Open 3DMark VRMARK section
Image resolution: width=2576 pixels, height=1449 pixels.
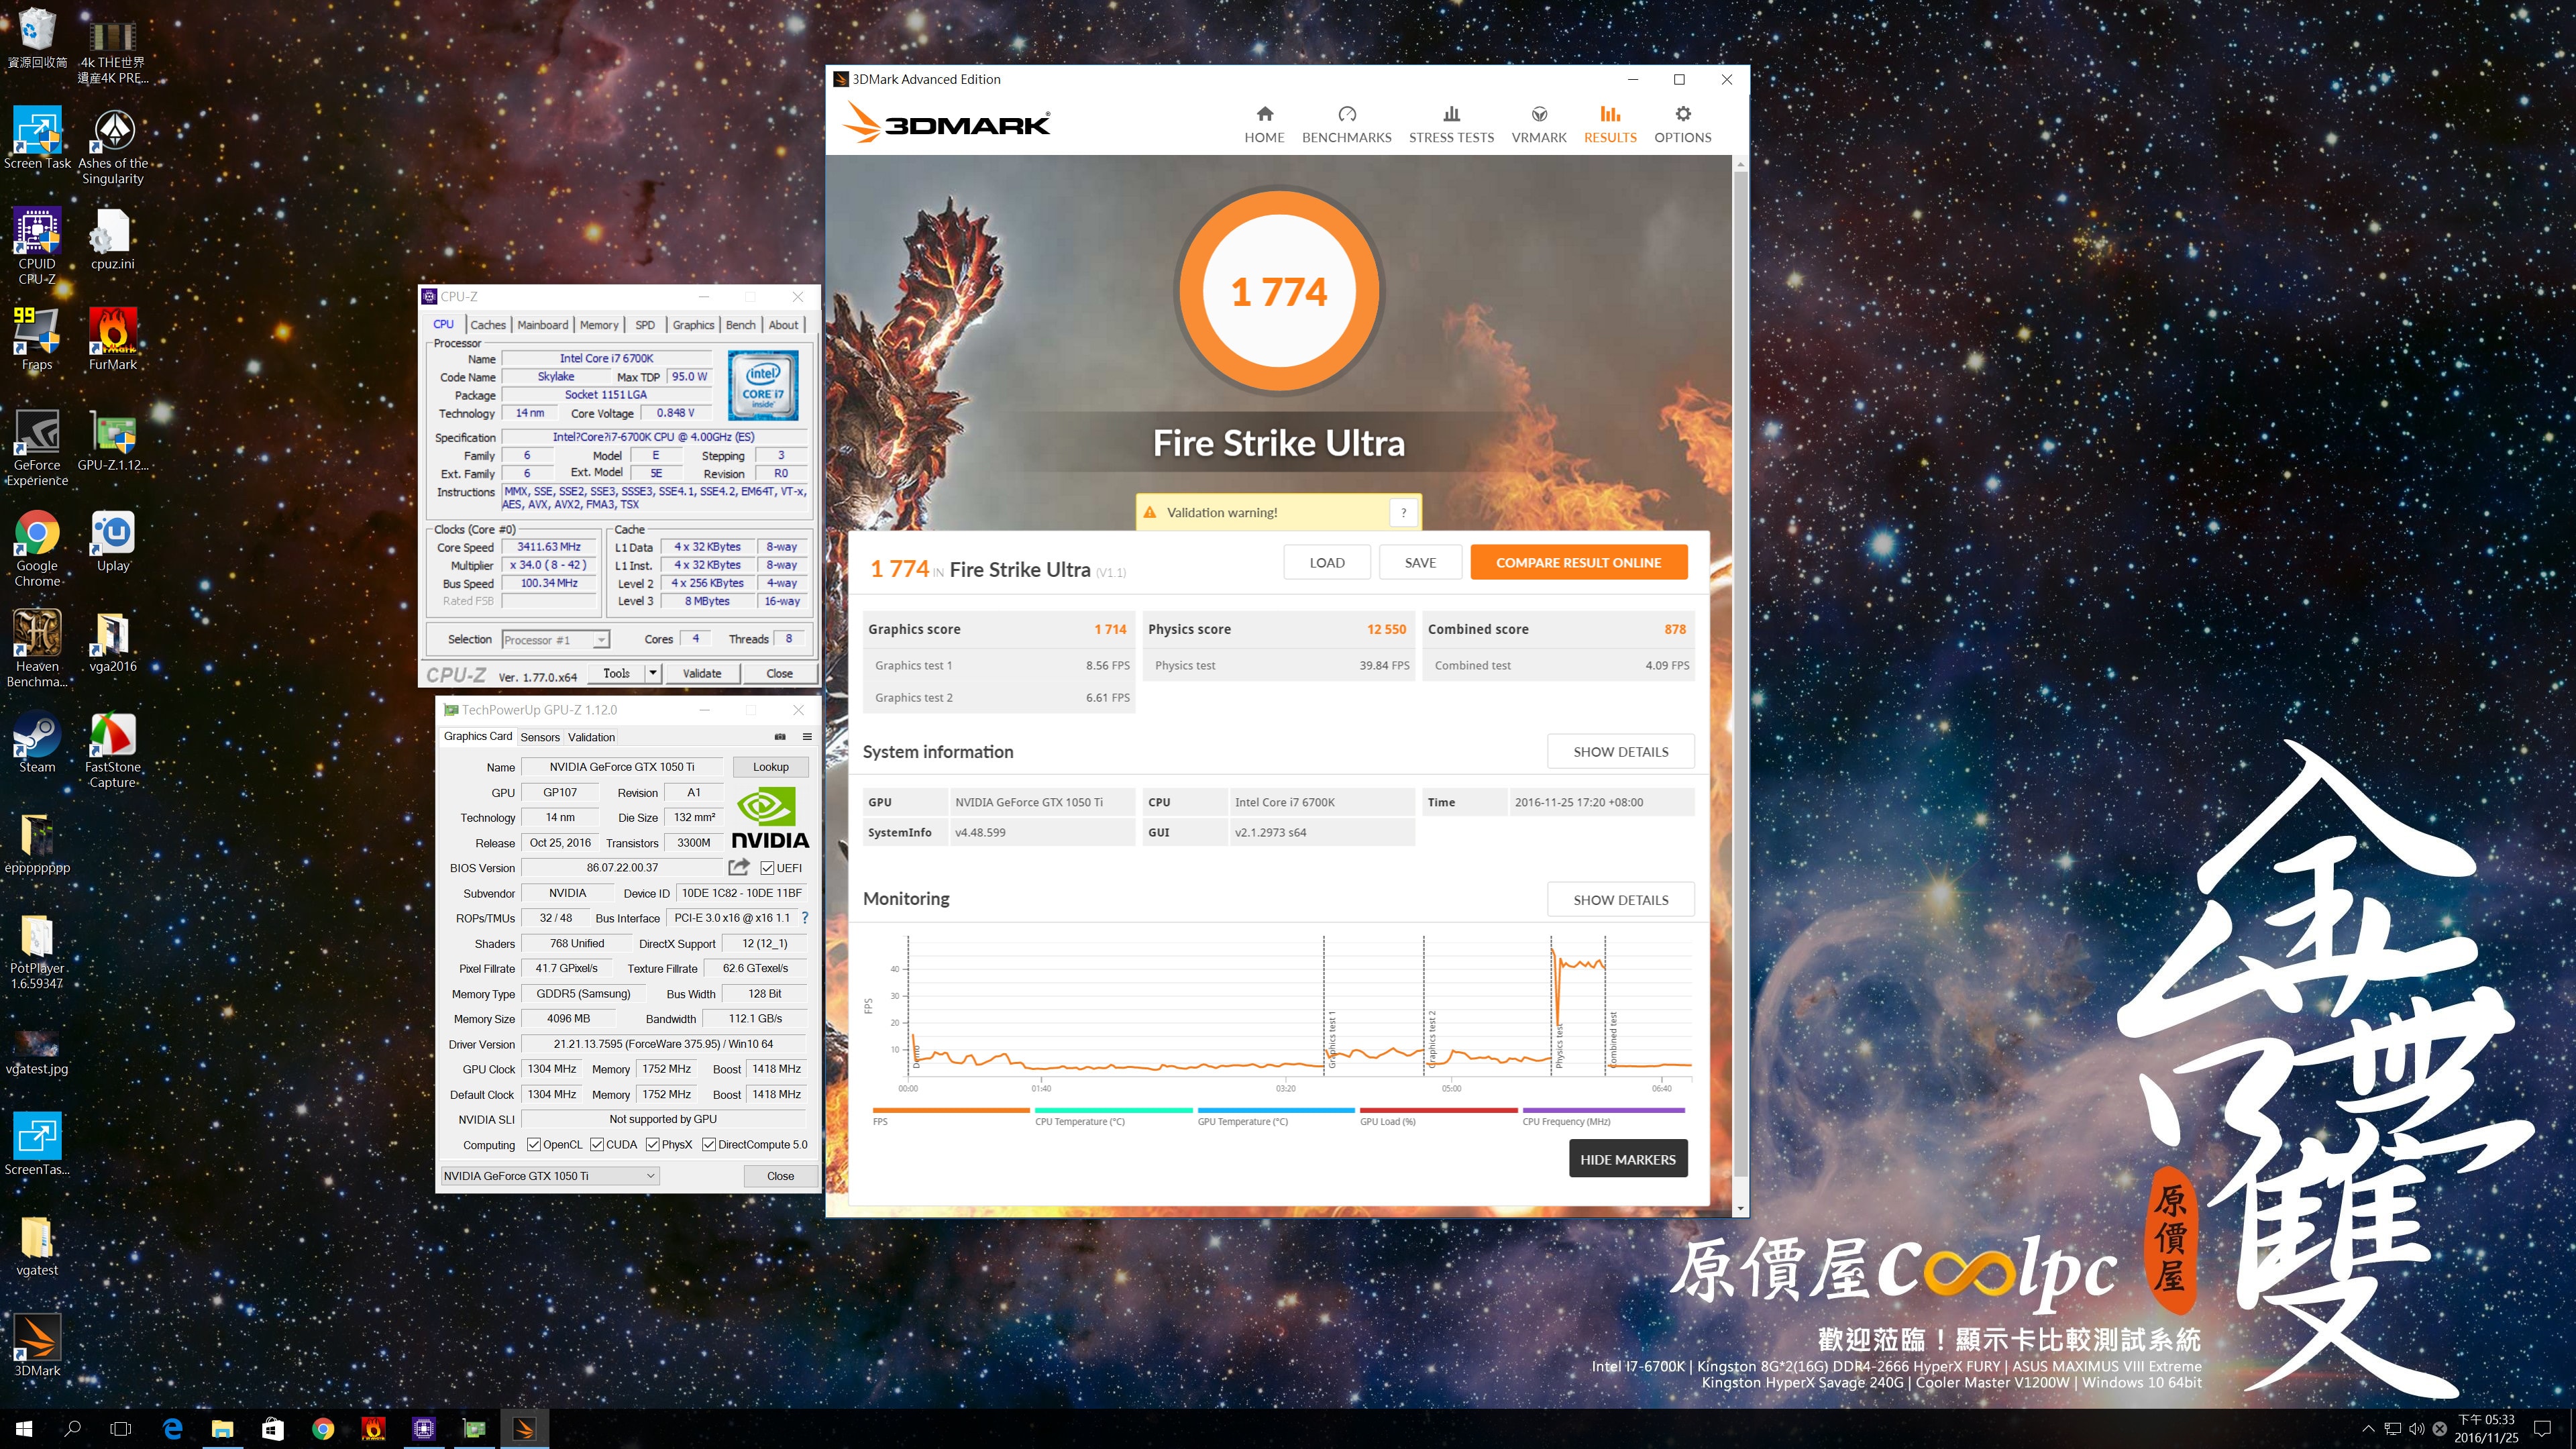[1539, 125]
